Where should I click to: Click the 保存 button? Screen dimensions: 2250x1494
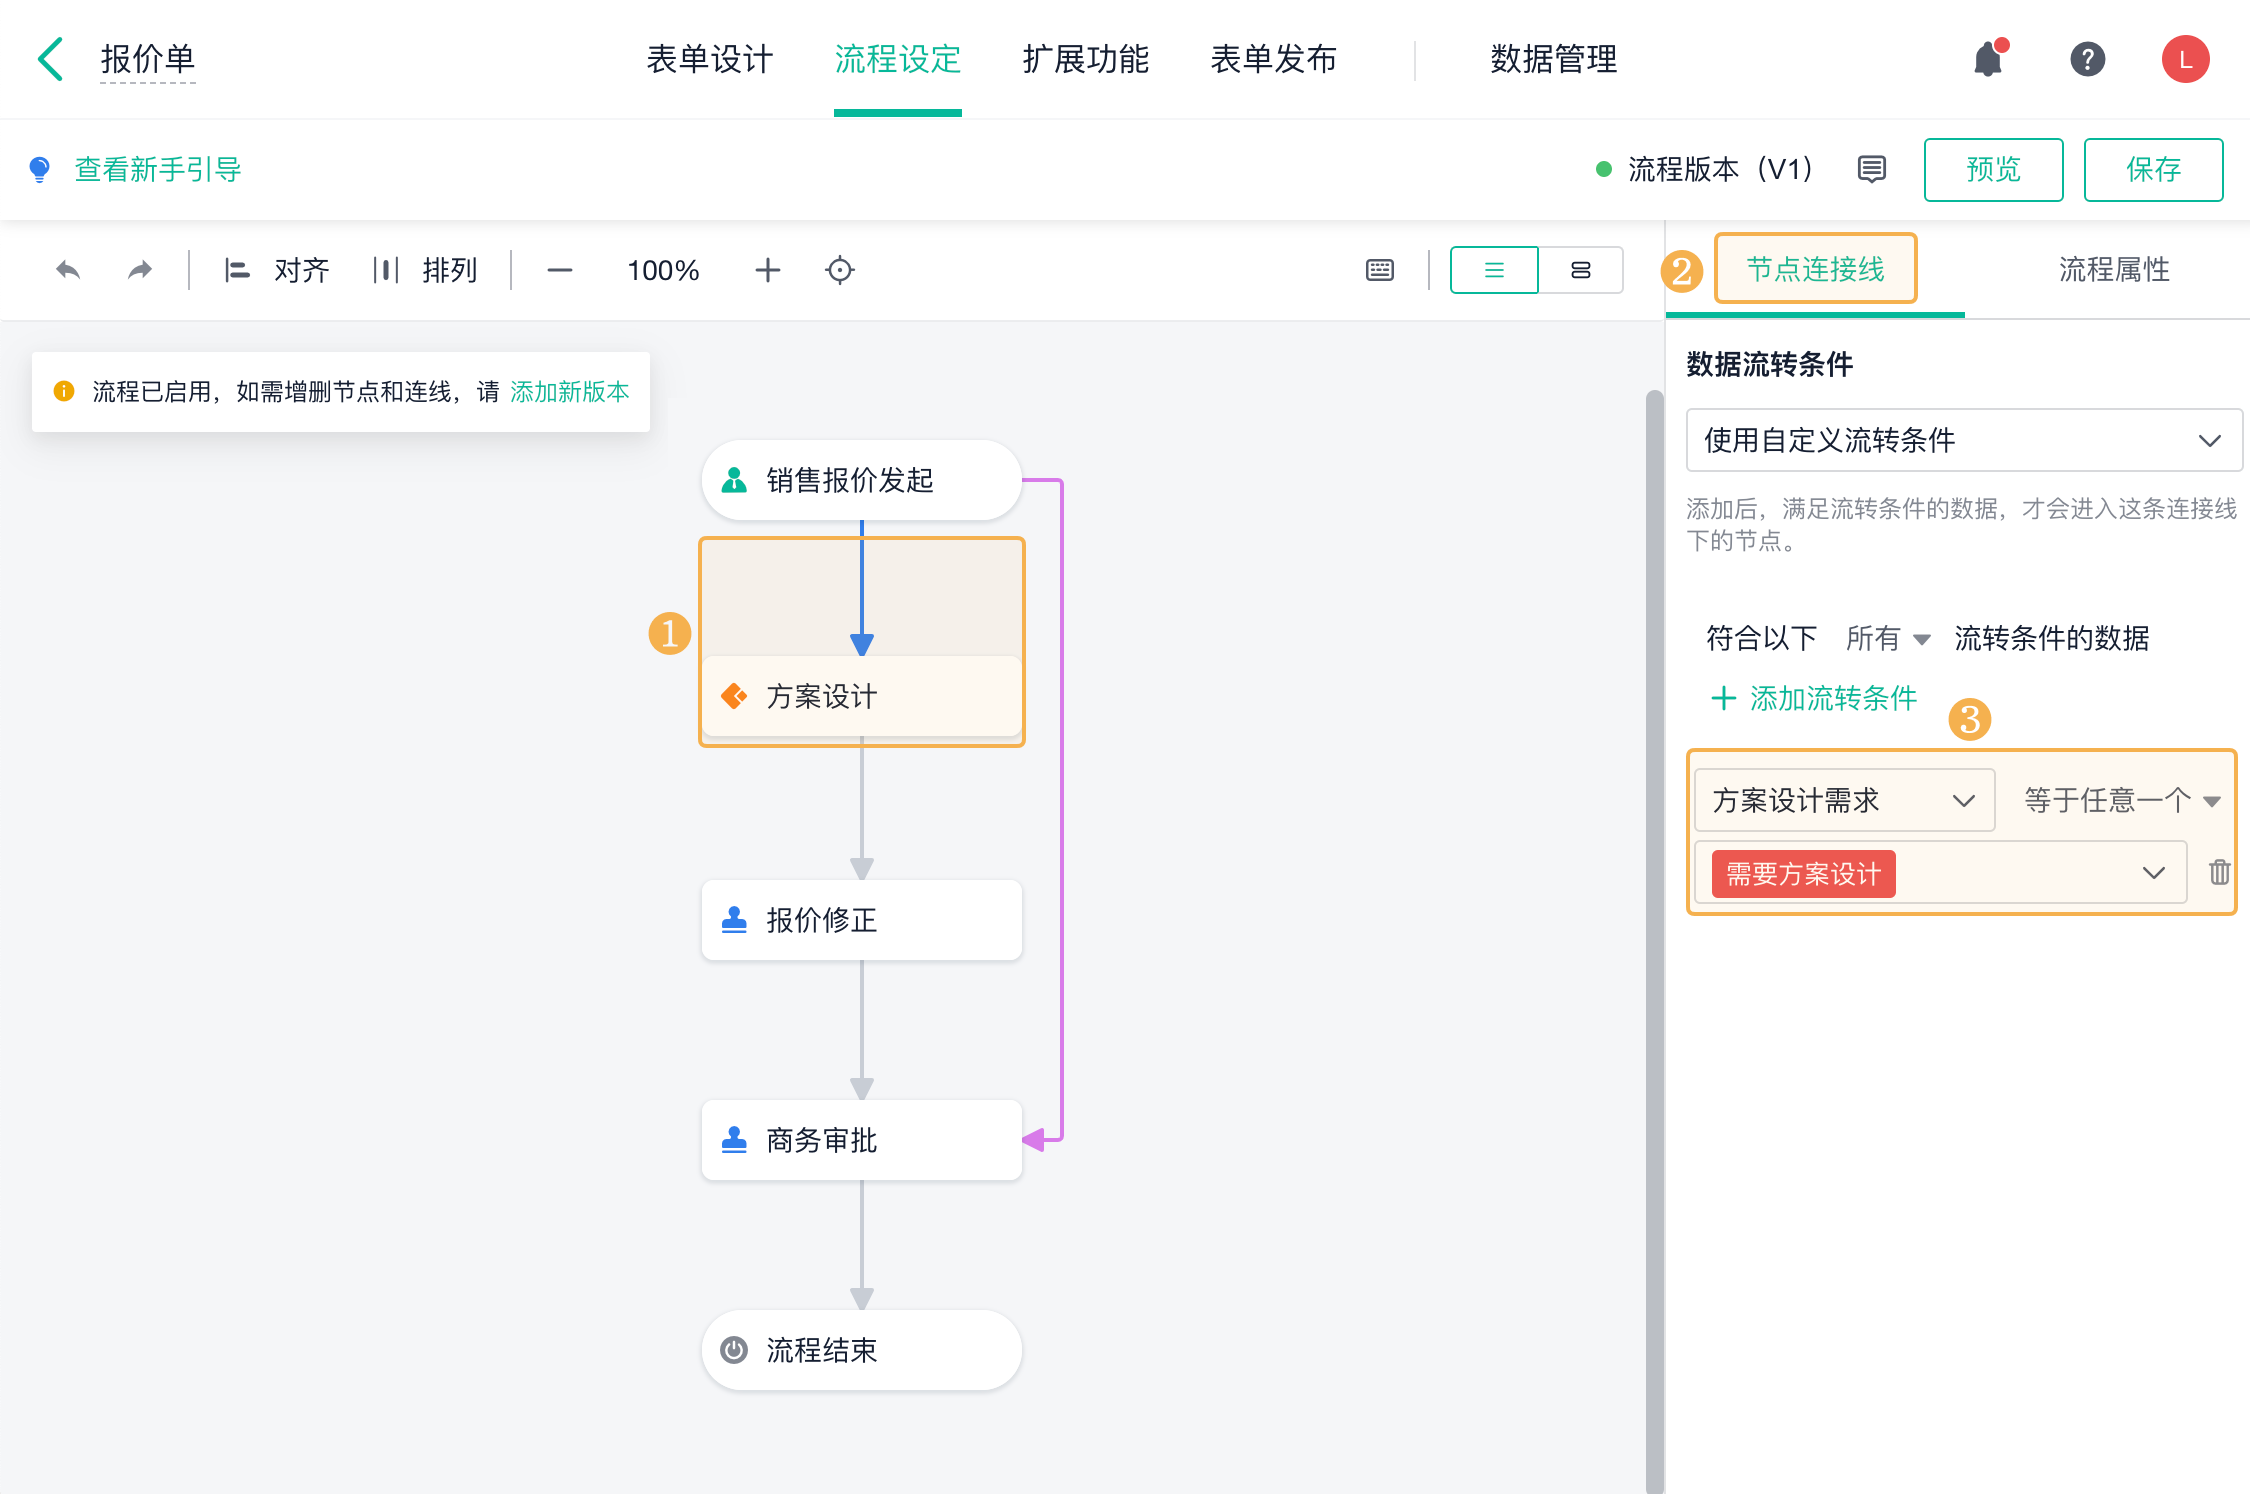[2153, 170]
